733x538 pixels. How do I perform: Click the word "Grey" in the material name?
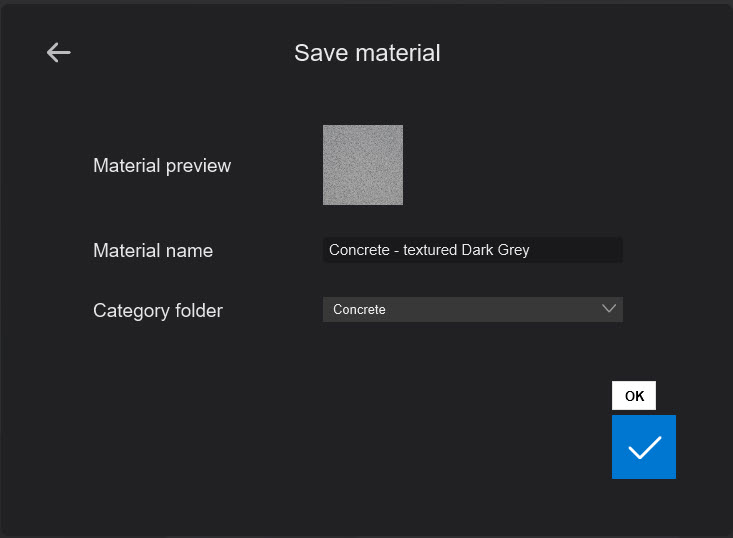coord(513,250)
